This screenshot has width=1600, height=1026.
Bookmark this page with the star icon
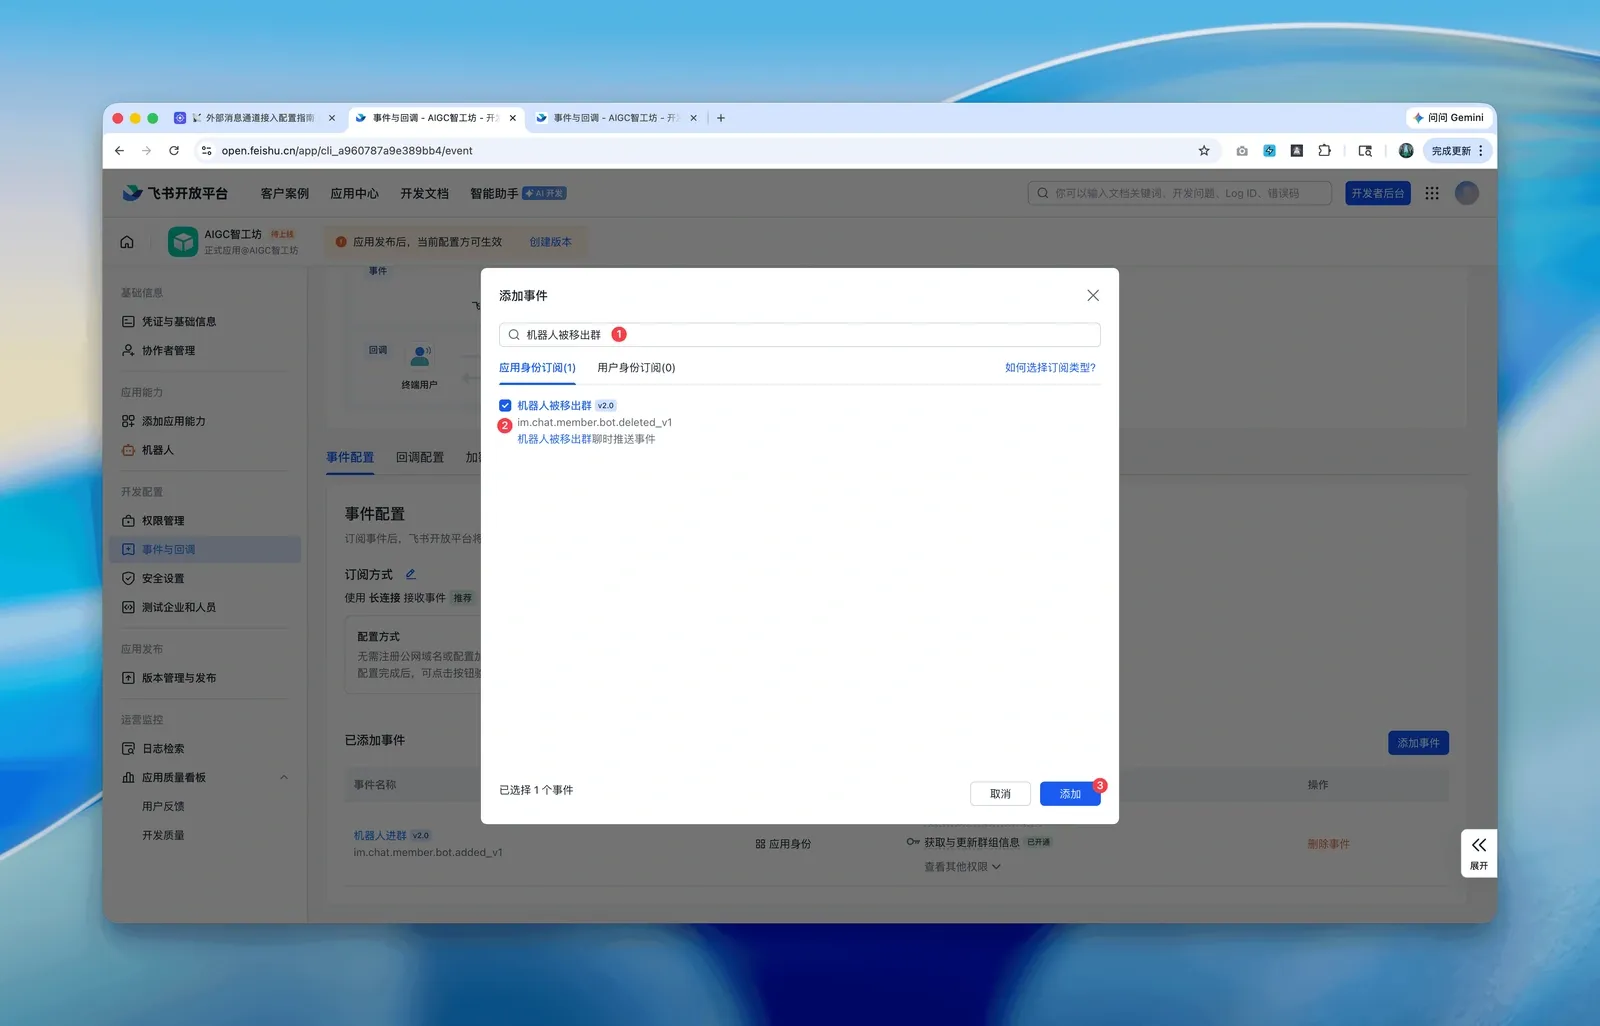[1204, 151]
